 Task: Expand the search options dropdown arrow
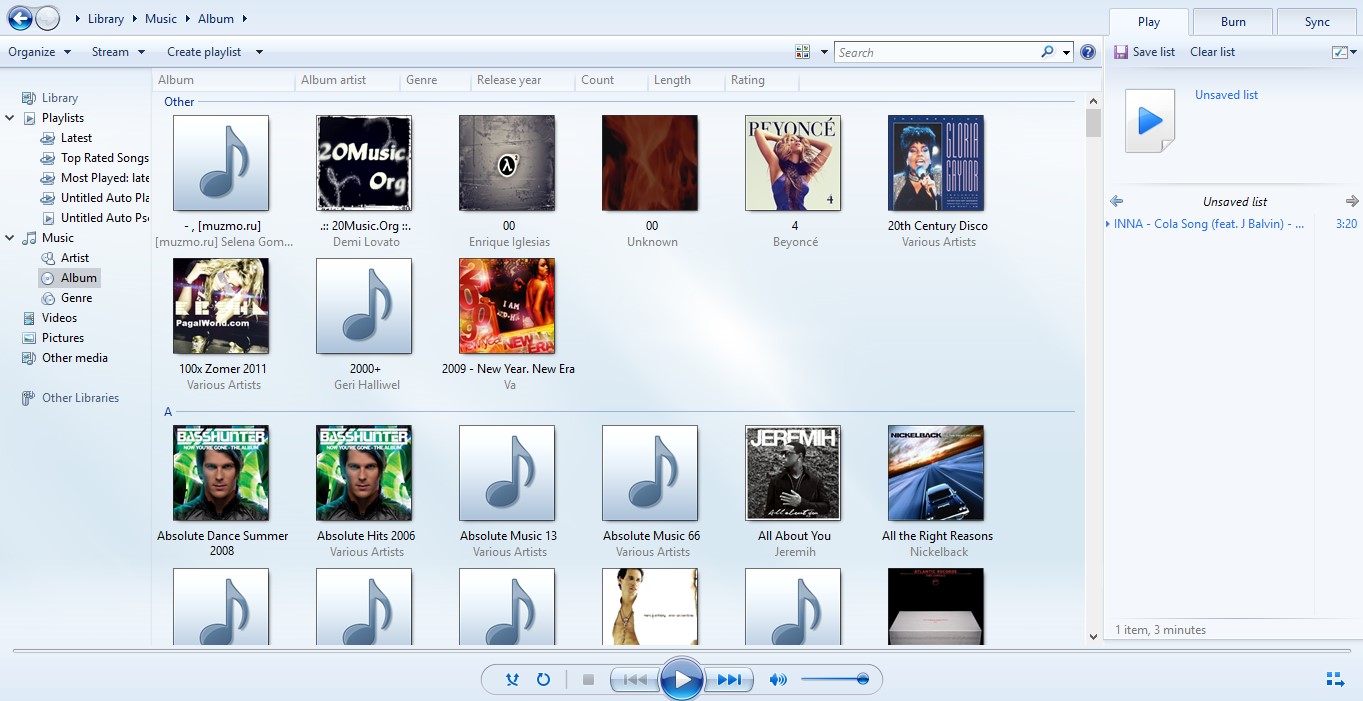click(x=1067, y=52)
